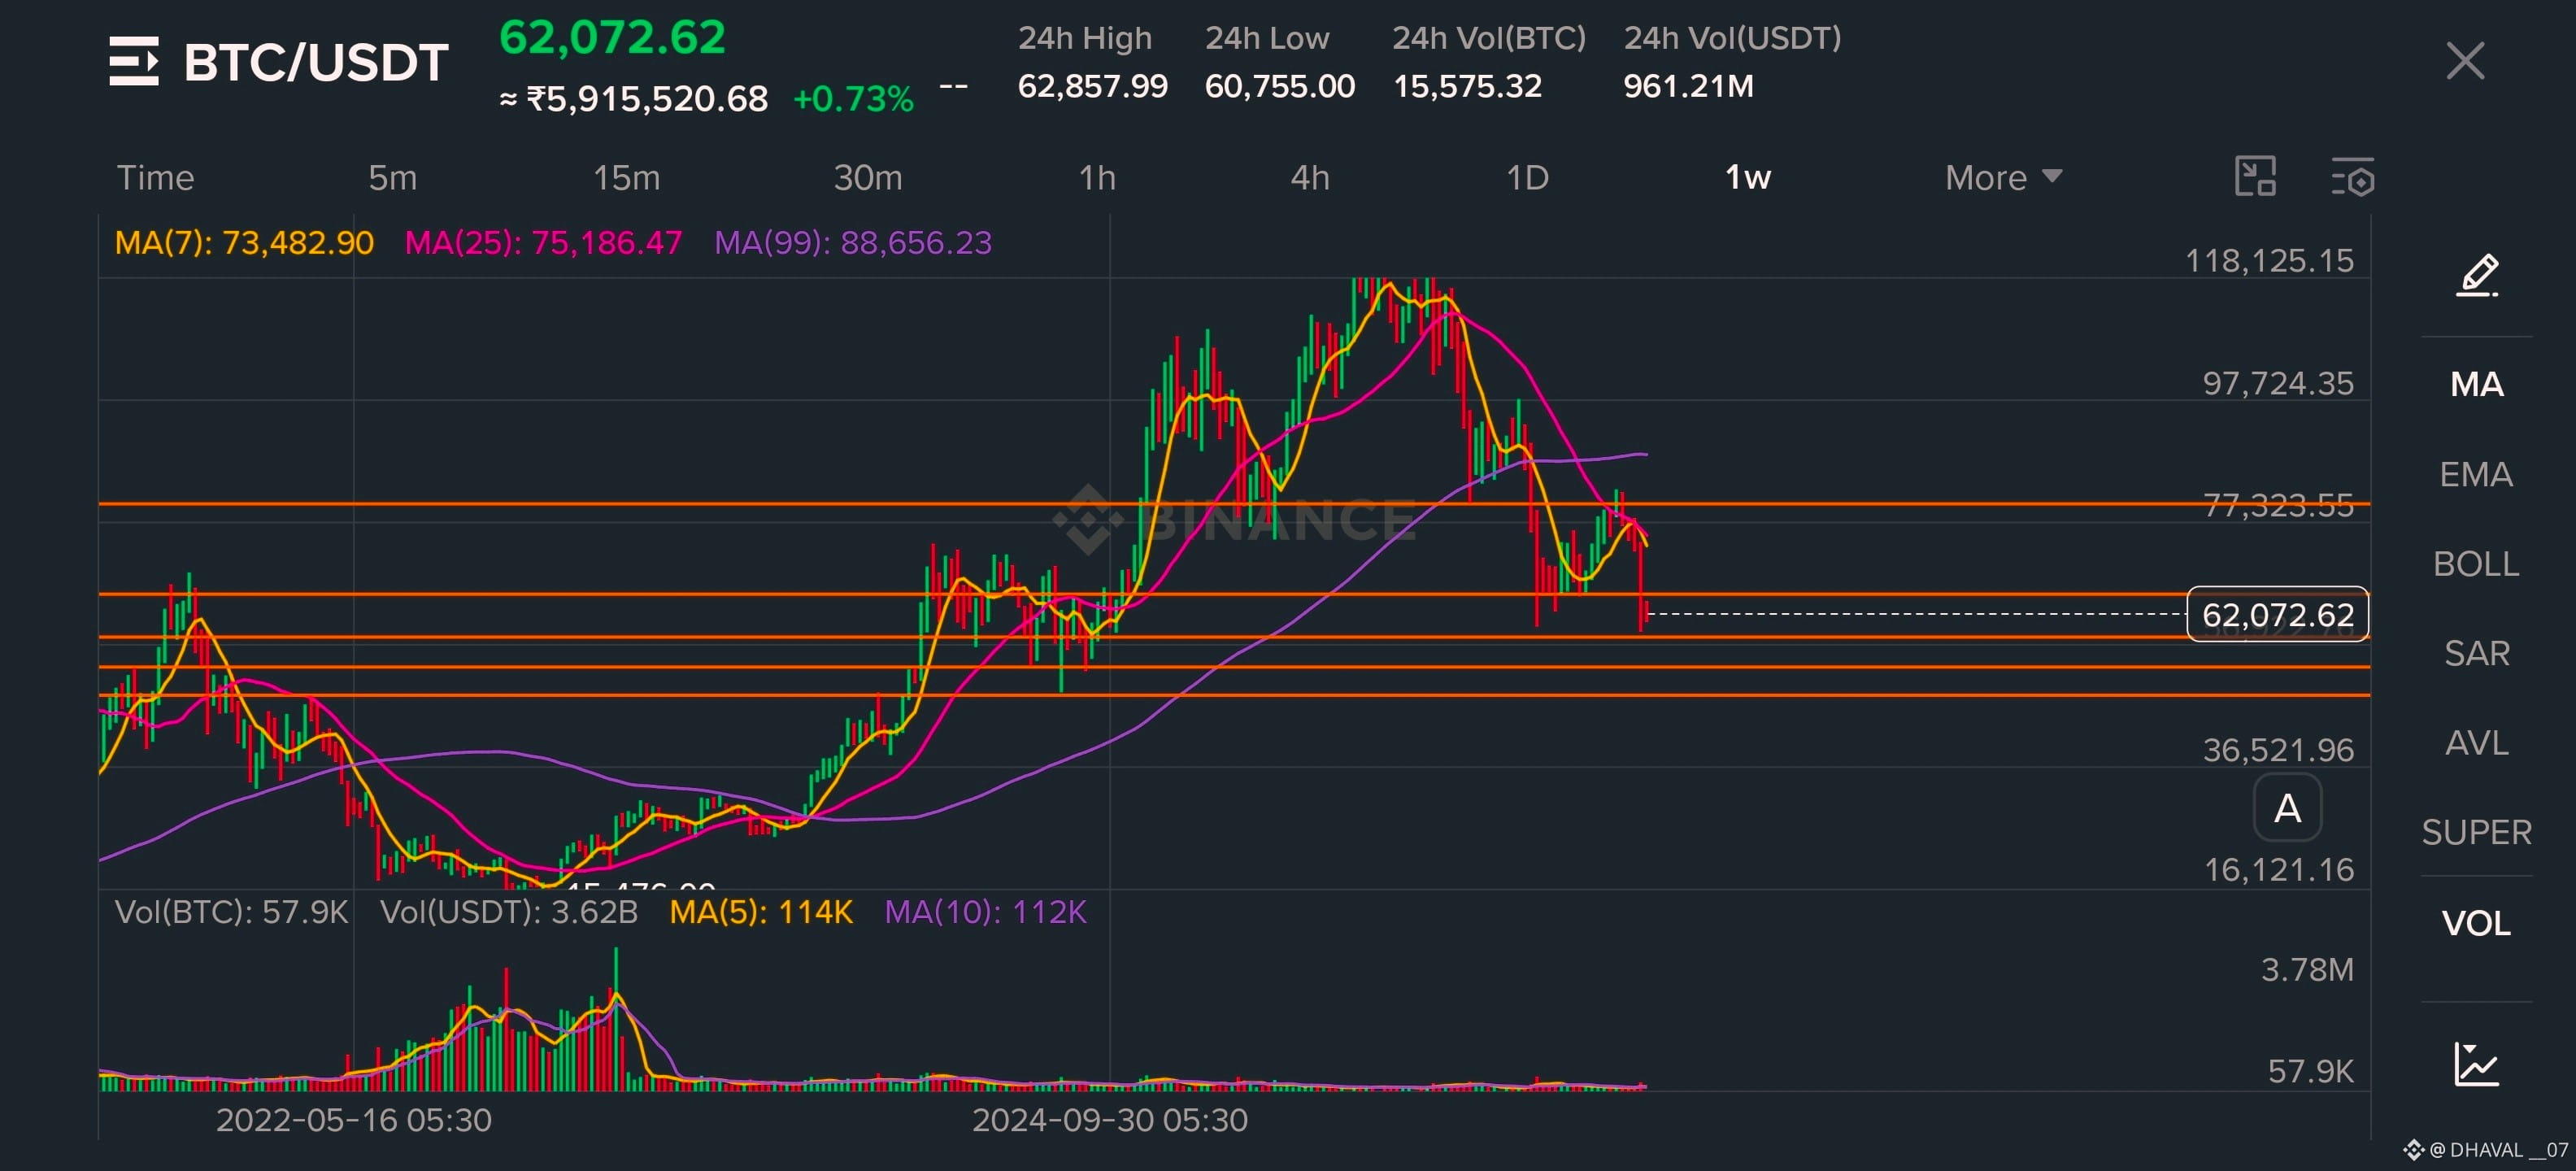Tap the 24h Vol(USDT) value 961.21M
This screenshot has height=1171, width=2576.
point(1688,86)
